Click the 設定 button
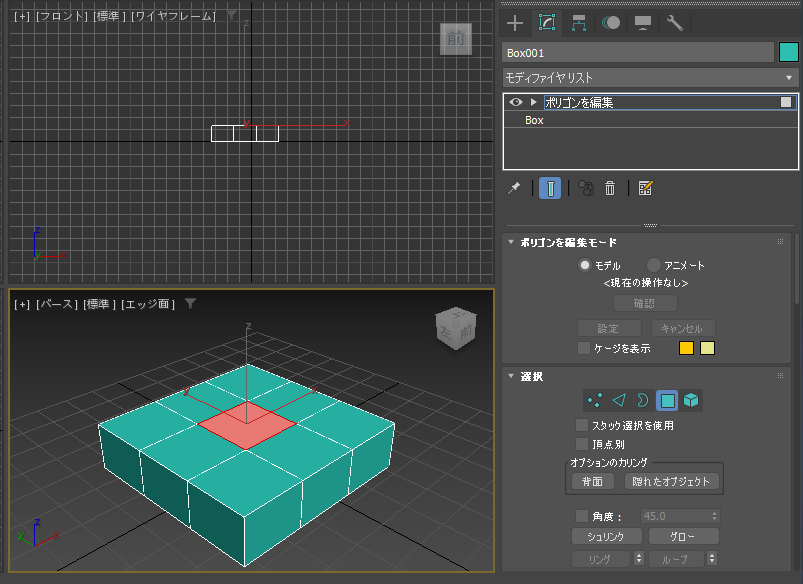Image resolution: width=803 pixels, height=584 pixels. coord(608,328)
